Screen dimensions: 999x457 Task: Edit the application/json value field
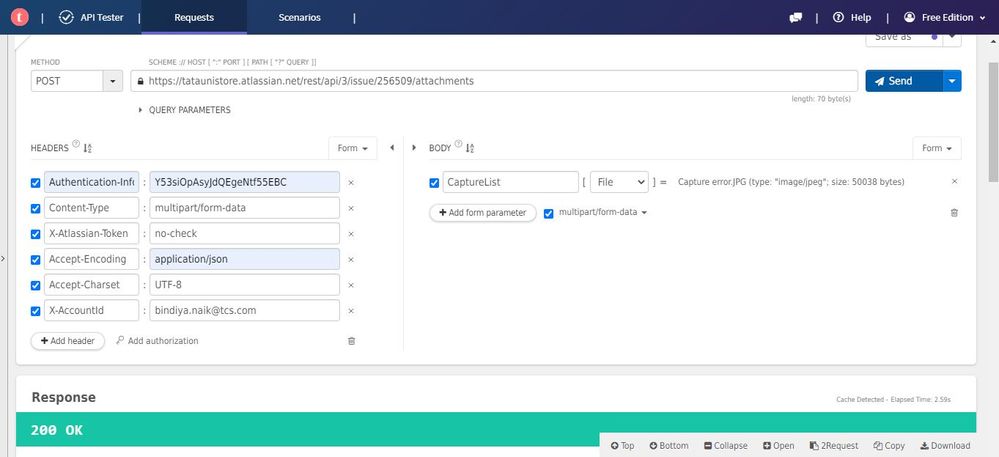(245, 259)
